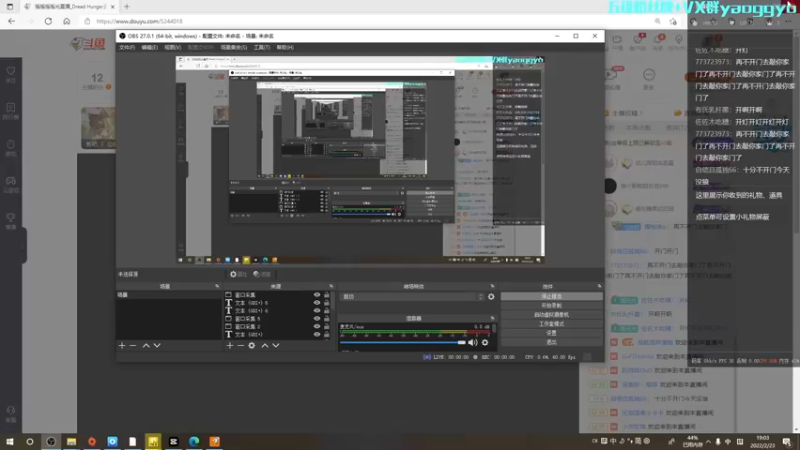Remove the selected scene with minus icon

(x=133, y=345)
